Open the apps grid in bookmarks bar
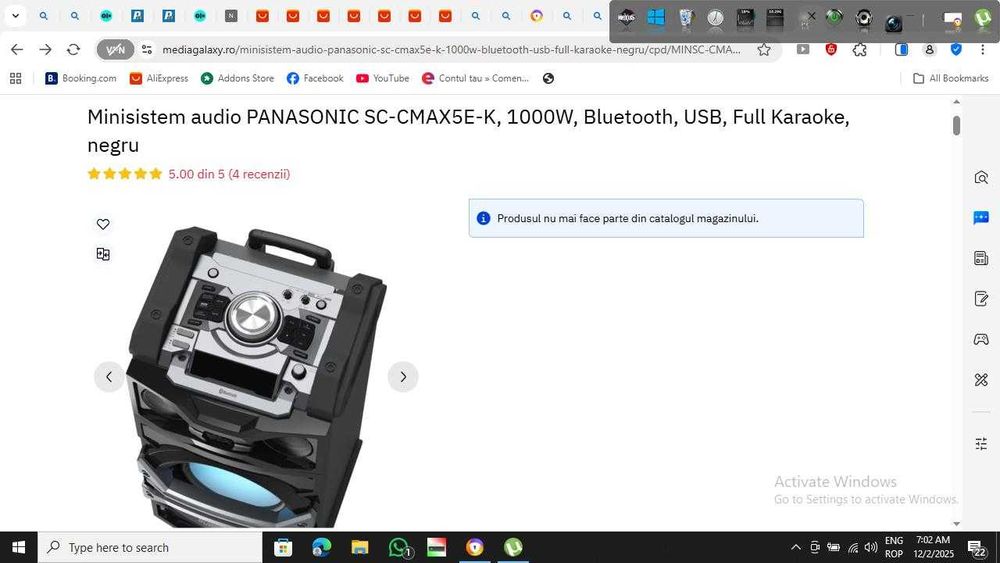The height and width of the screenshot is (563, 1000). click(16, 78)
